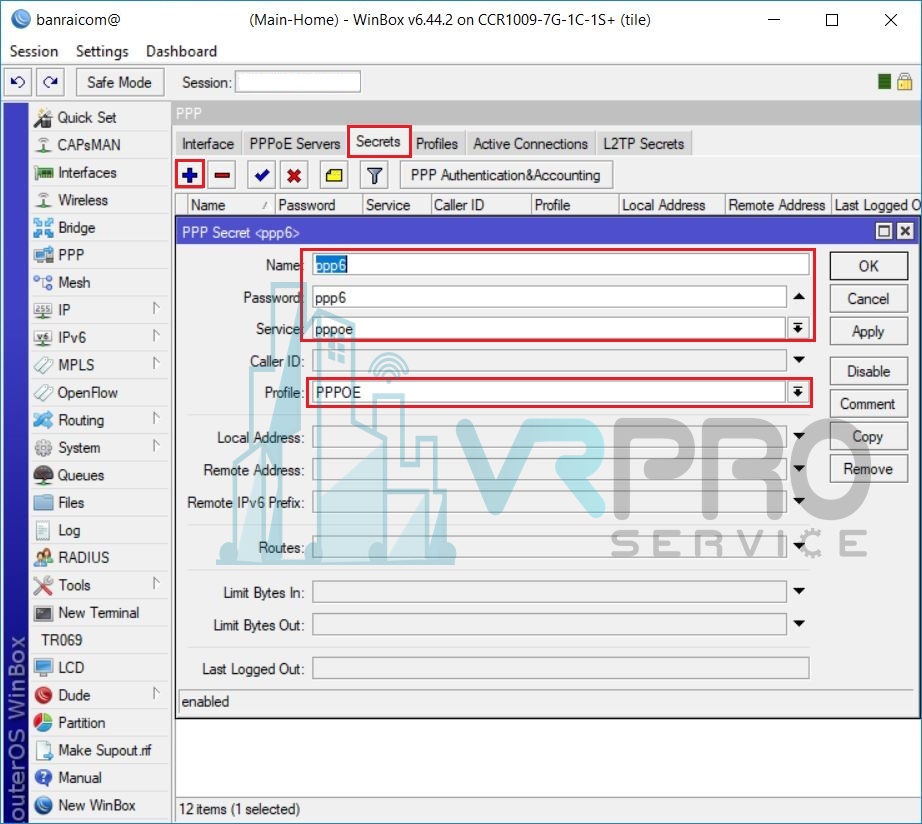Expand the Local Address field

coord(799,436)
